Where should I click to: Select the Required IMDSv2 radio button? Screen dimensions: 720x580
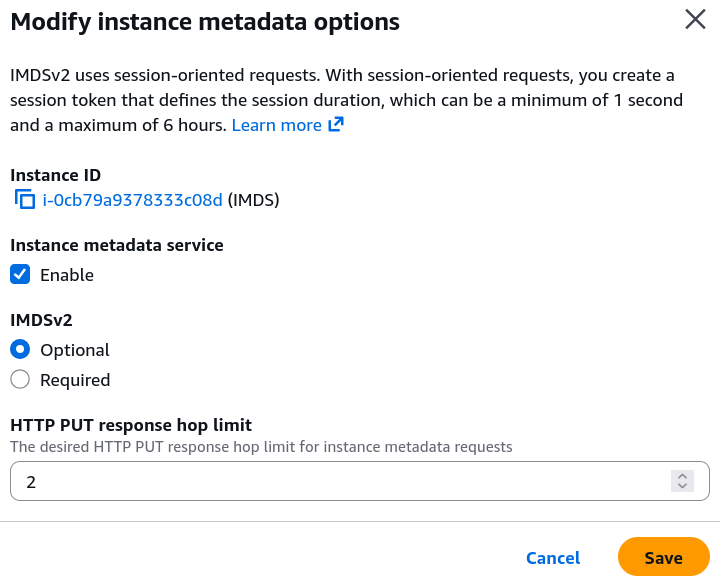[20, 380]
